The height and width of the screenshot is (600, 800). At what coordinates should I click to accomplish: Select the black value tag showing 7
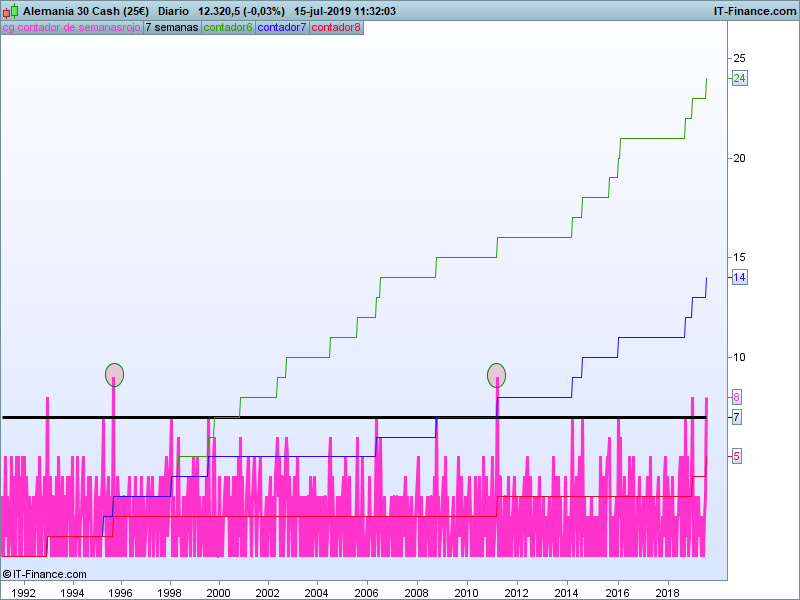737,416
